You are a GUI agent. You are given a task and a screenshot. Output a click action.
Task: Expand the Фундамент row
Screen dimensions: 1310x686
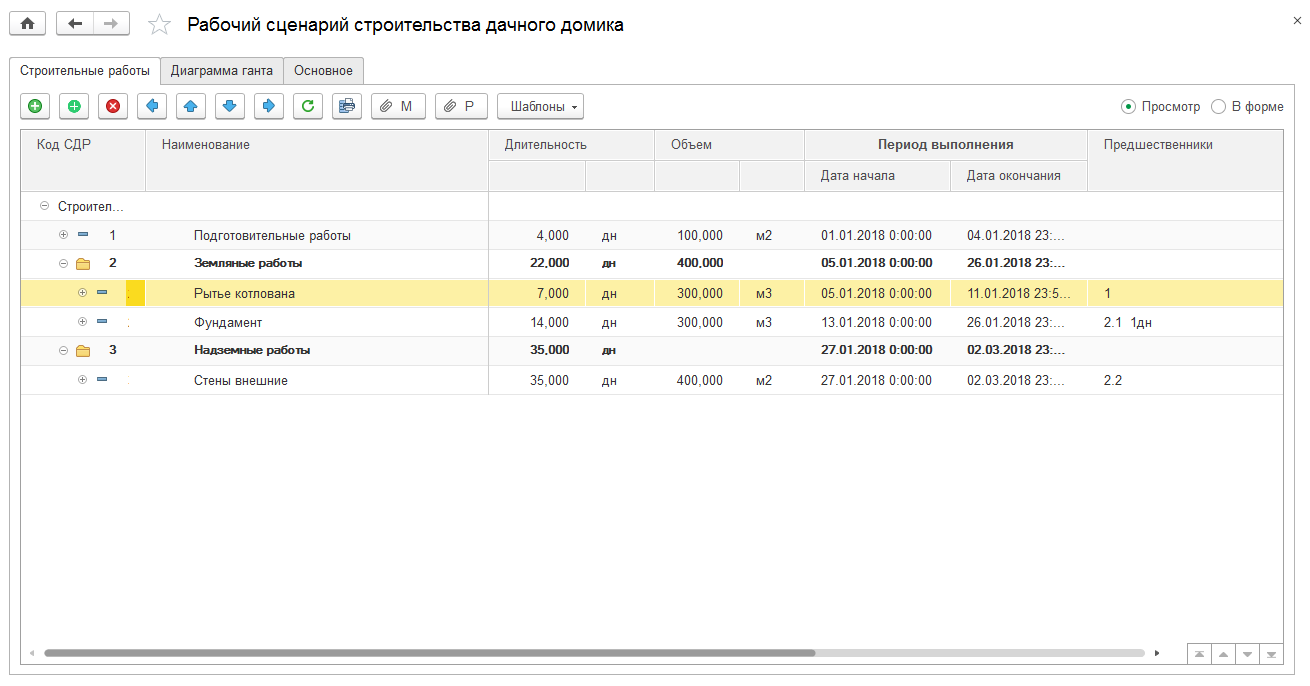coord(83,322)
